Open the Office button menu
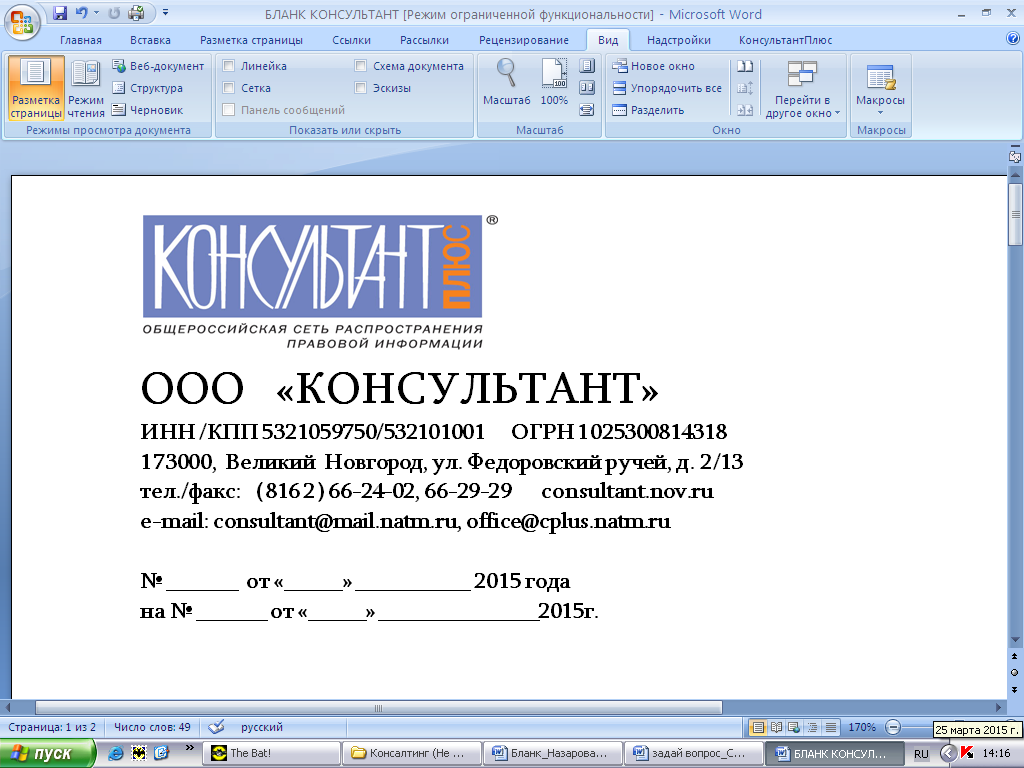The height and width of the screenshot is (768, 1024). tap(22, 20)
